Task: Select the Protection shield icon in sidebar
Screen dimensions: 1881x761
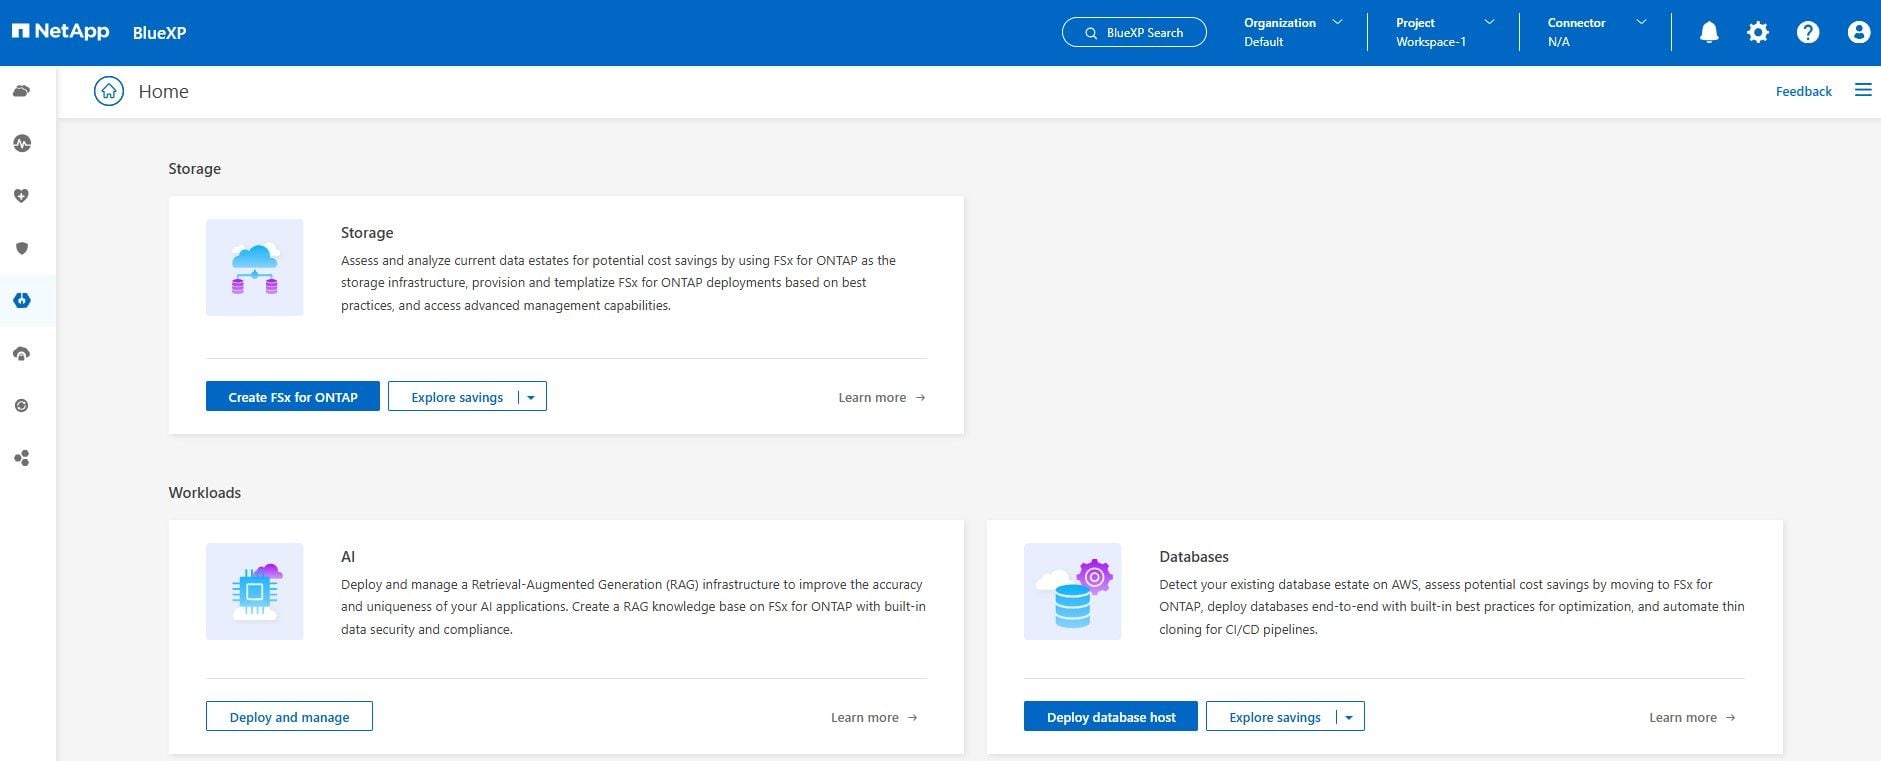Action: (22, 248)
